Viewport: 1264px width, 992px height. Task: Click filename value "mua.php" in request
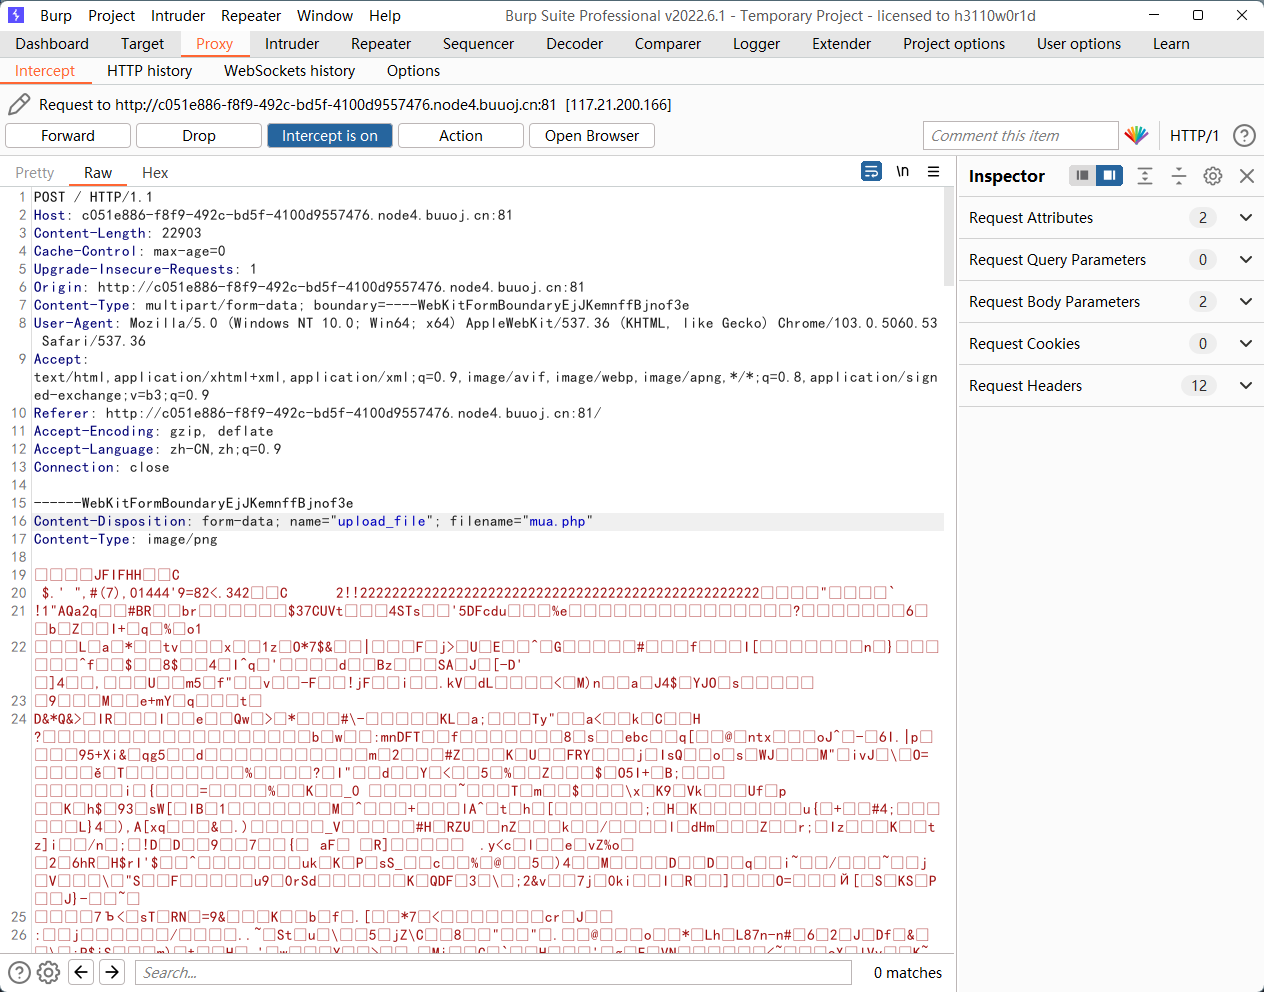[x=557, y=521]
